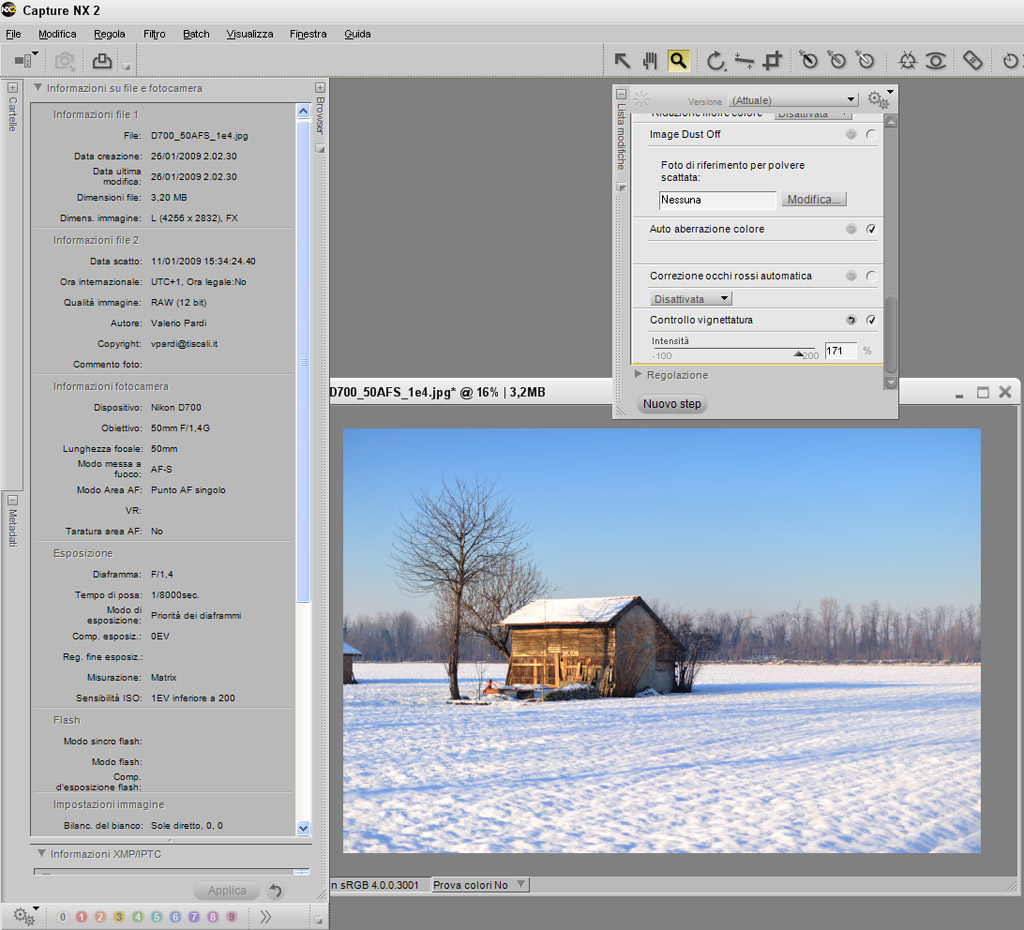Select the red-eye correction tool
The width and height of the screenshot is (1024, 930).
(x=935, y=61)
